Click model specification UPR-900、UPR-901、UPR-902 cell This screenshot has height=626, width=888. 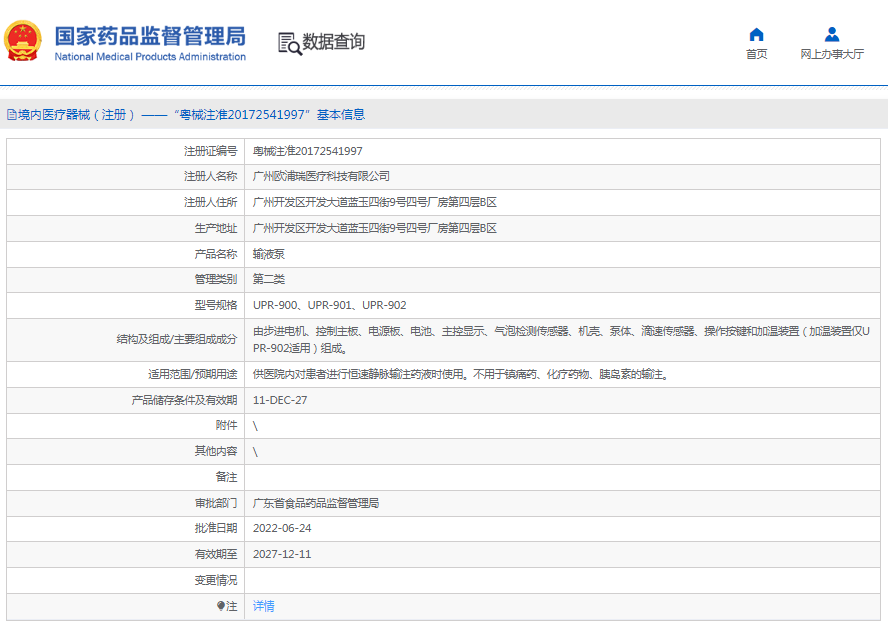[329, 305]
